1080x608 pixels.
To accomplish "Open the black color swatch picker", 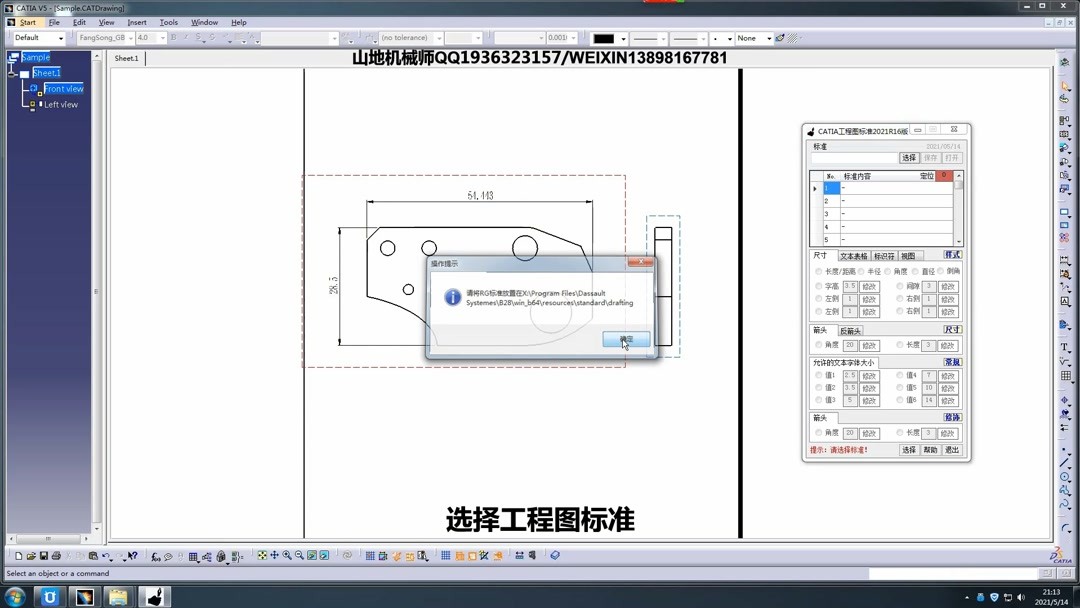I will [x=624, y=39].
